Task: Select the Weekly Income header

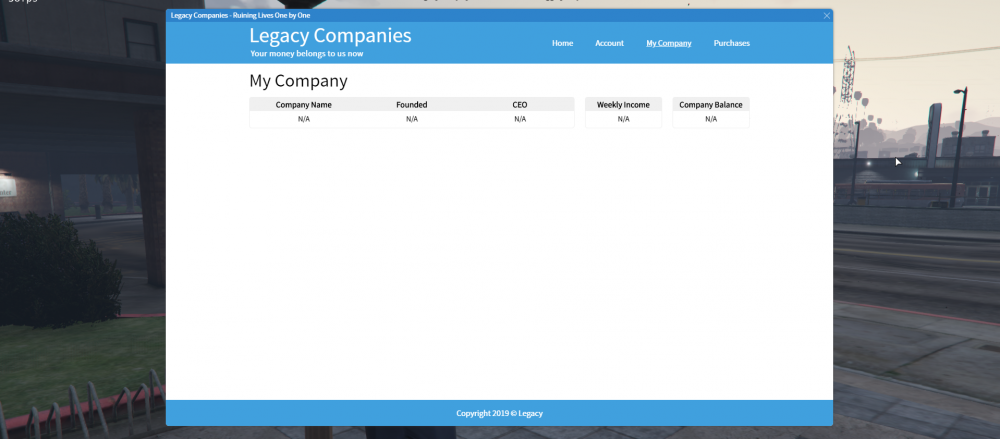Action: coord(623,104)
